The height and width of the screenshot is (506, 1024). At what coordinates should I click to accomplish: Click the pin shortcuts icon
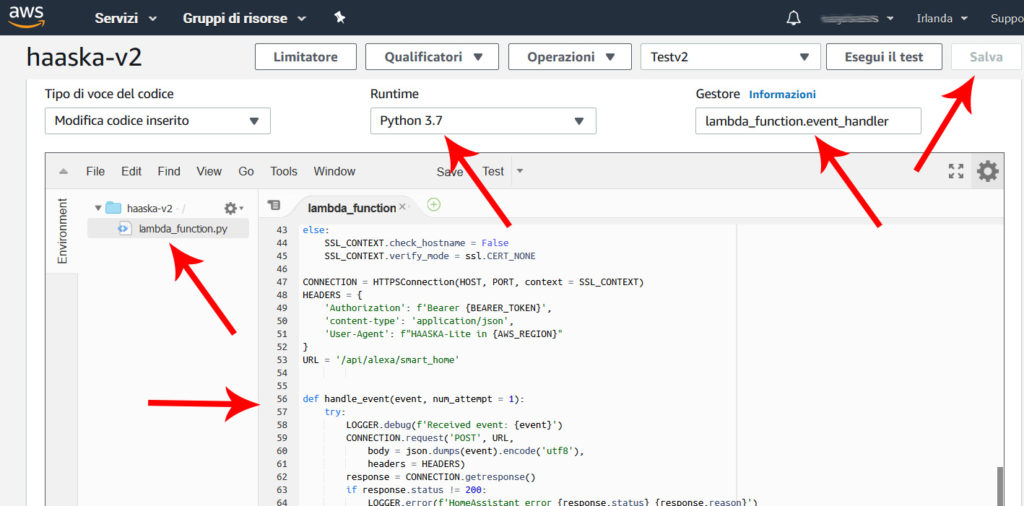tap(340, 18)
